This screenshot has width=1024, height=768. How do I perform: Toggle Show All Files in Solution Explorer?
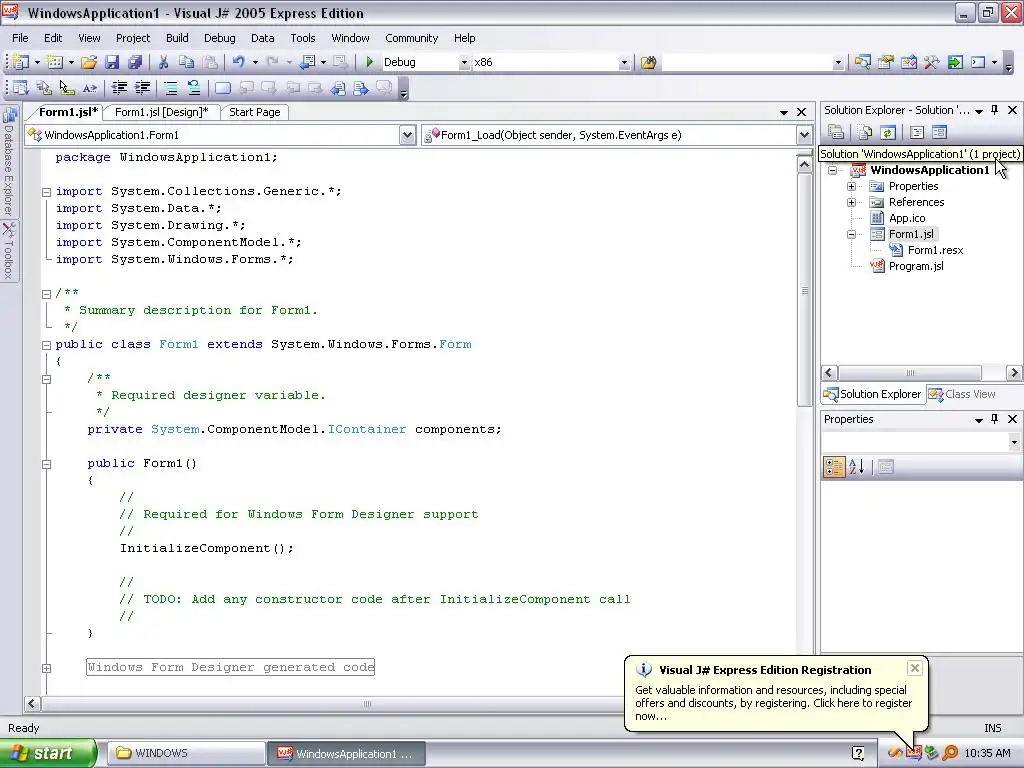click(x=865, y=133)
